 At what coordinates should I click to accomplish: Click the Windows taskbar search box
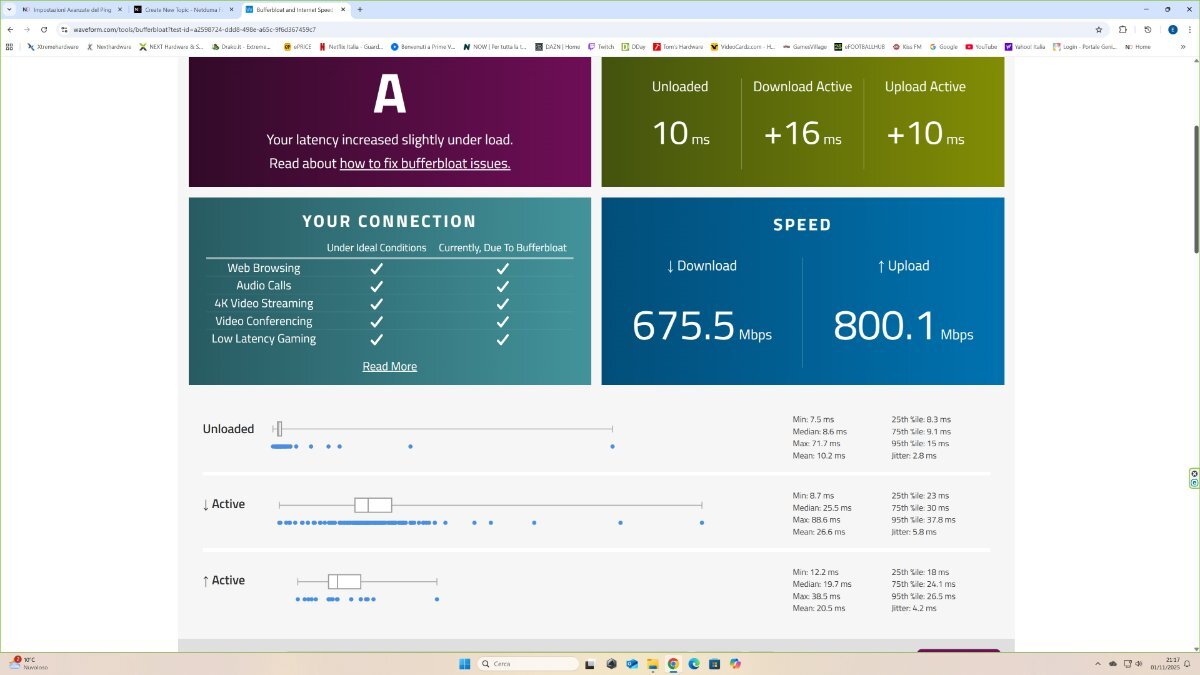[x=528, y=664]
